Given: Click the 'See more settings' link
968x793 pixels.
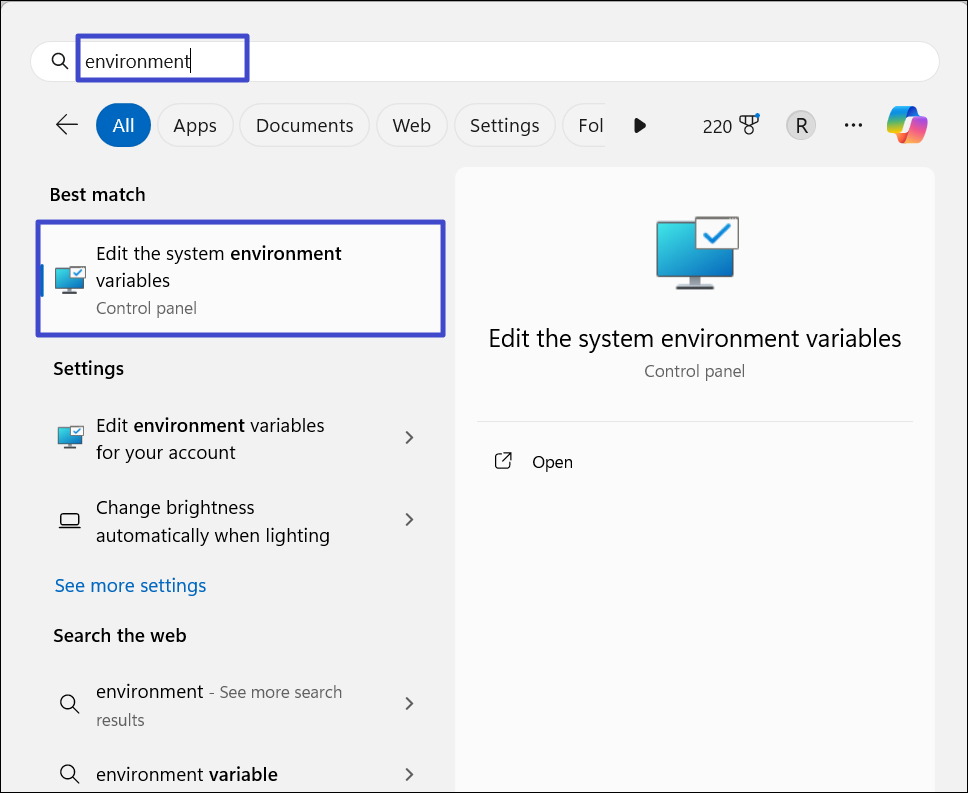Looking at the screenshot, I should pos(130,586).
